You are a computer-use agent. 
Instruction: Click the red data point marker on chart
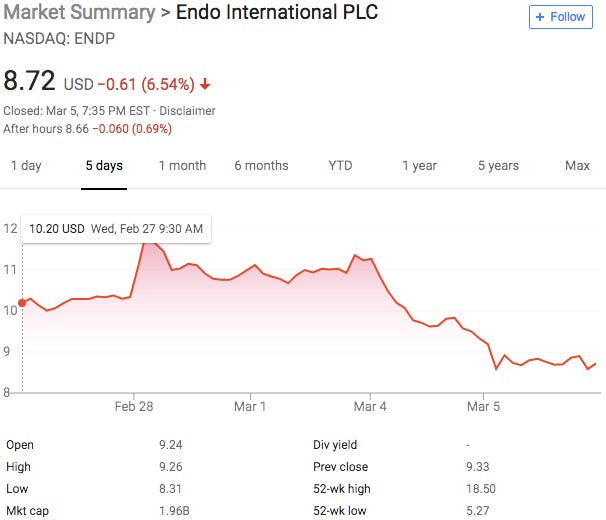(22, 301)
